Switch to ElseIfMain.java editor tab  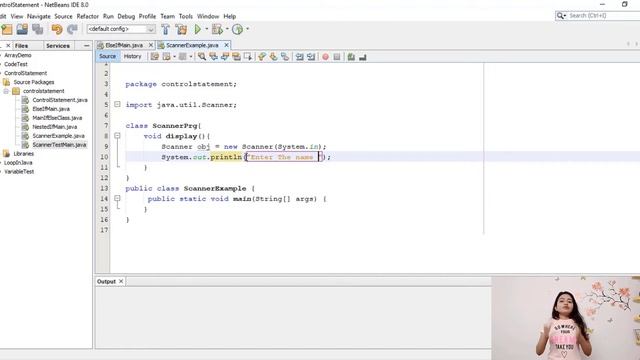pyautogui.click(x=124, y=45)
